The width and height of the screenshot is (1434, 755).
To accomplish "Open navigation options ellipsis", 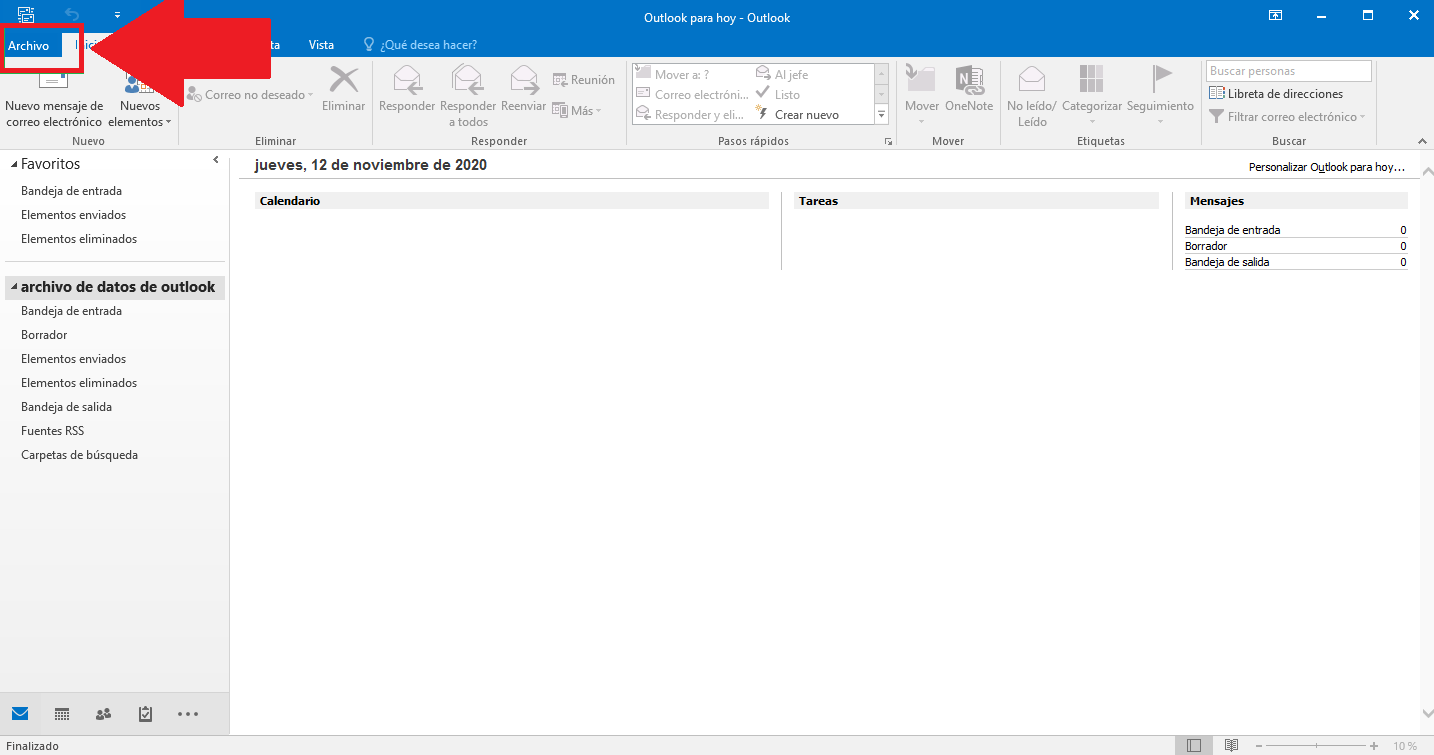I will tap(187, 714).
